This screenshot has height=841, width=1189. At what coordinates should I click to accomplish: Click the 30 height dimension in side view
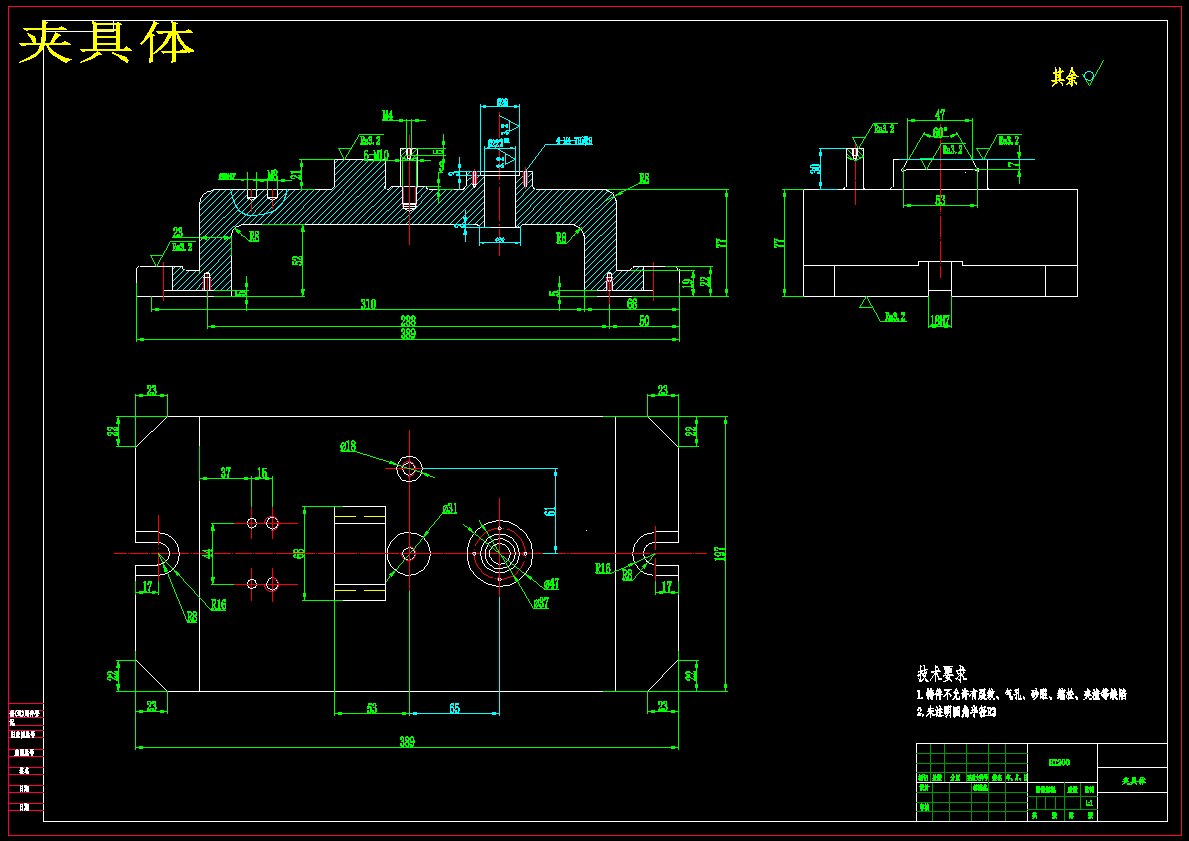(815, 169)
